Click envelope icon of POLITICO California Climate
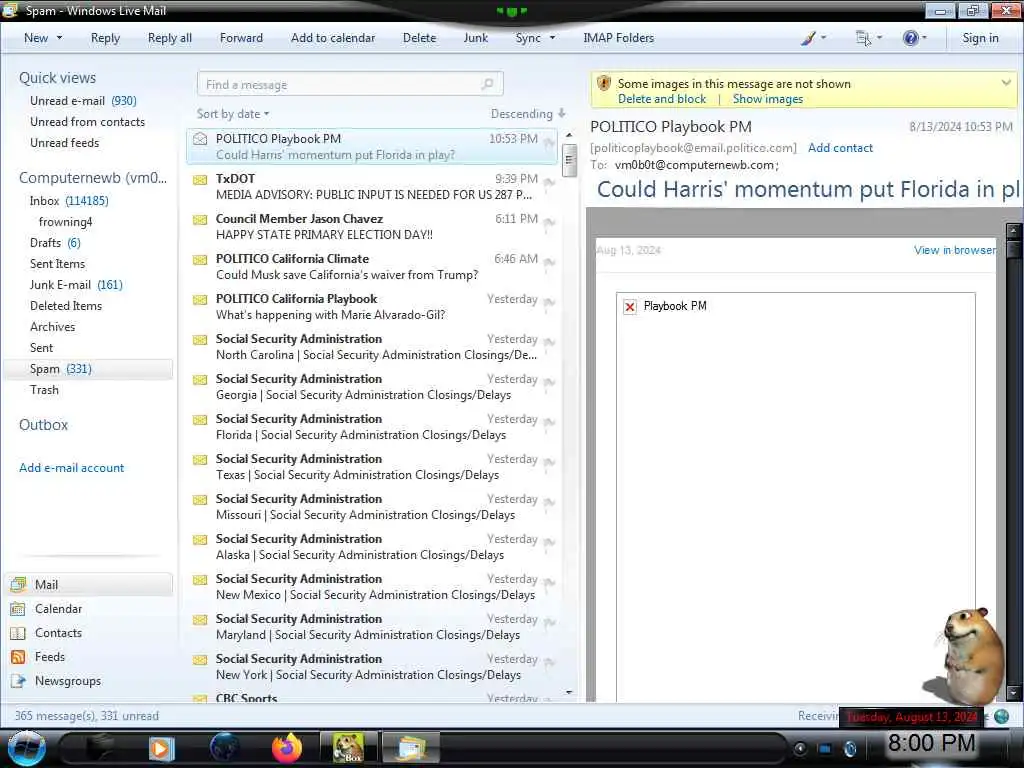The width and height of the screenshot is (1024, 768). [x=200, y=259]
